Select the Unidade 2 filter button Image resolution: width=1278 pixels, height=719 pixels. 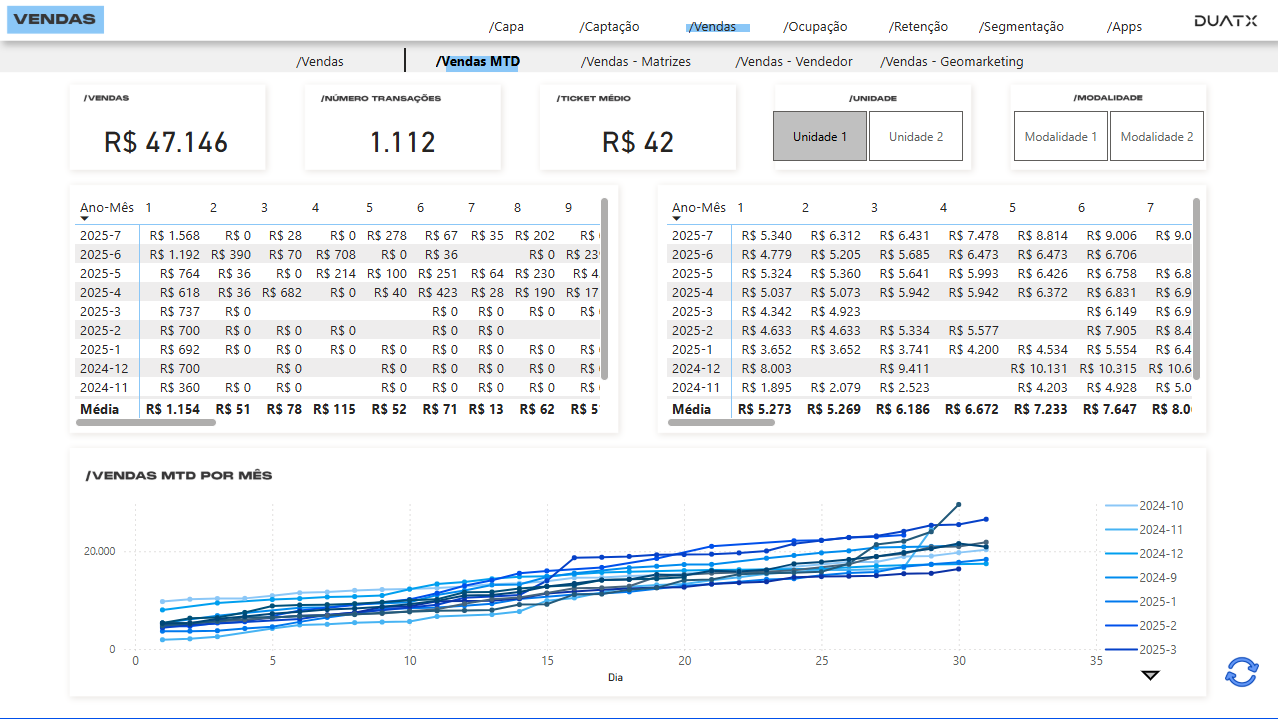(x=914, y=135)
